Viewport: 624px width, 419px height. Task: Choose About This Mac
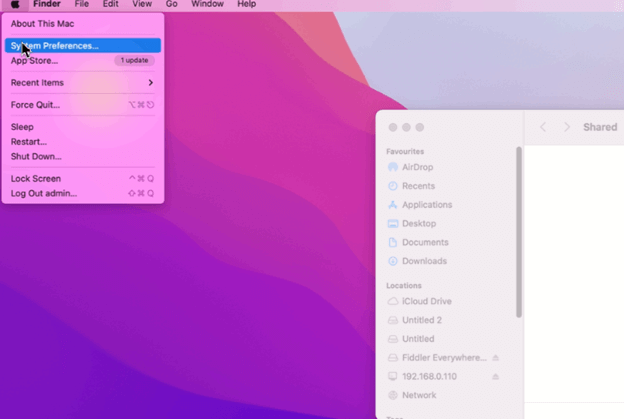click(x=83, y=24)
